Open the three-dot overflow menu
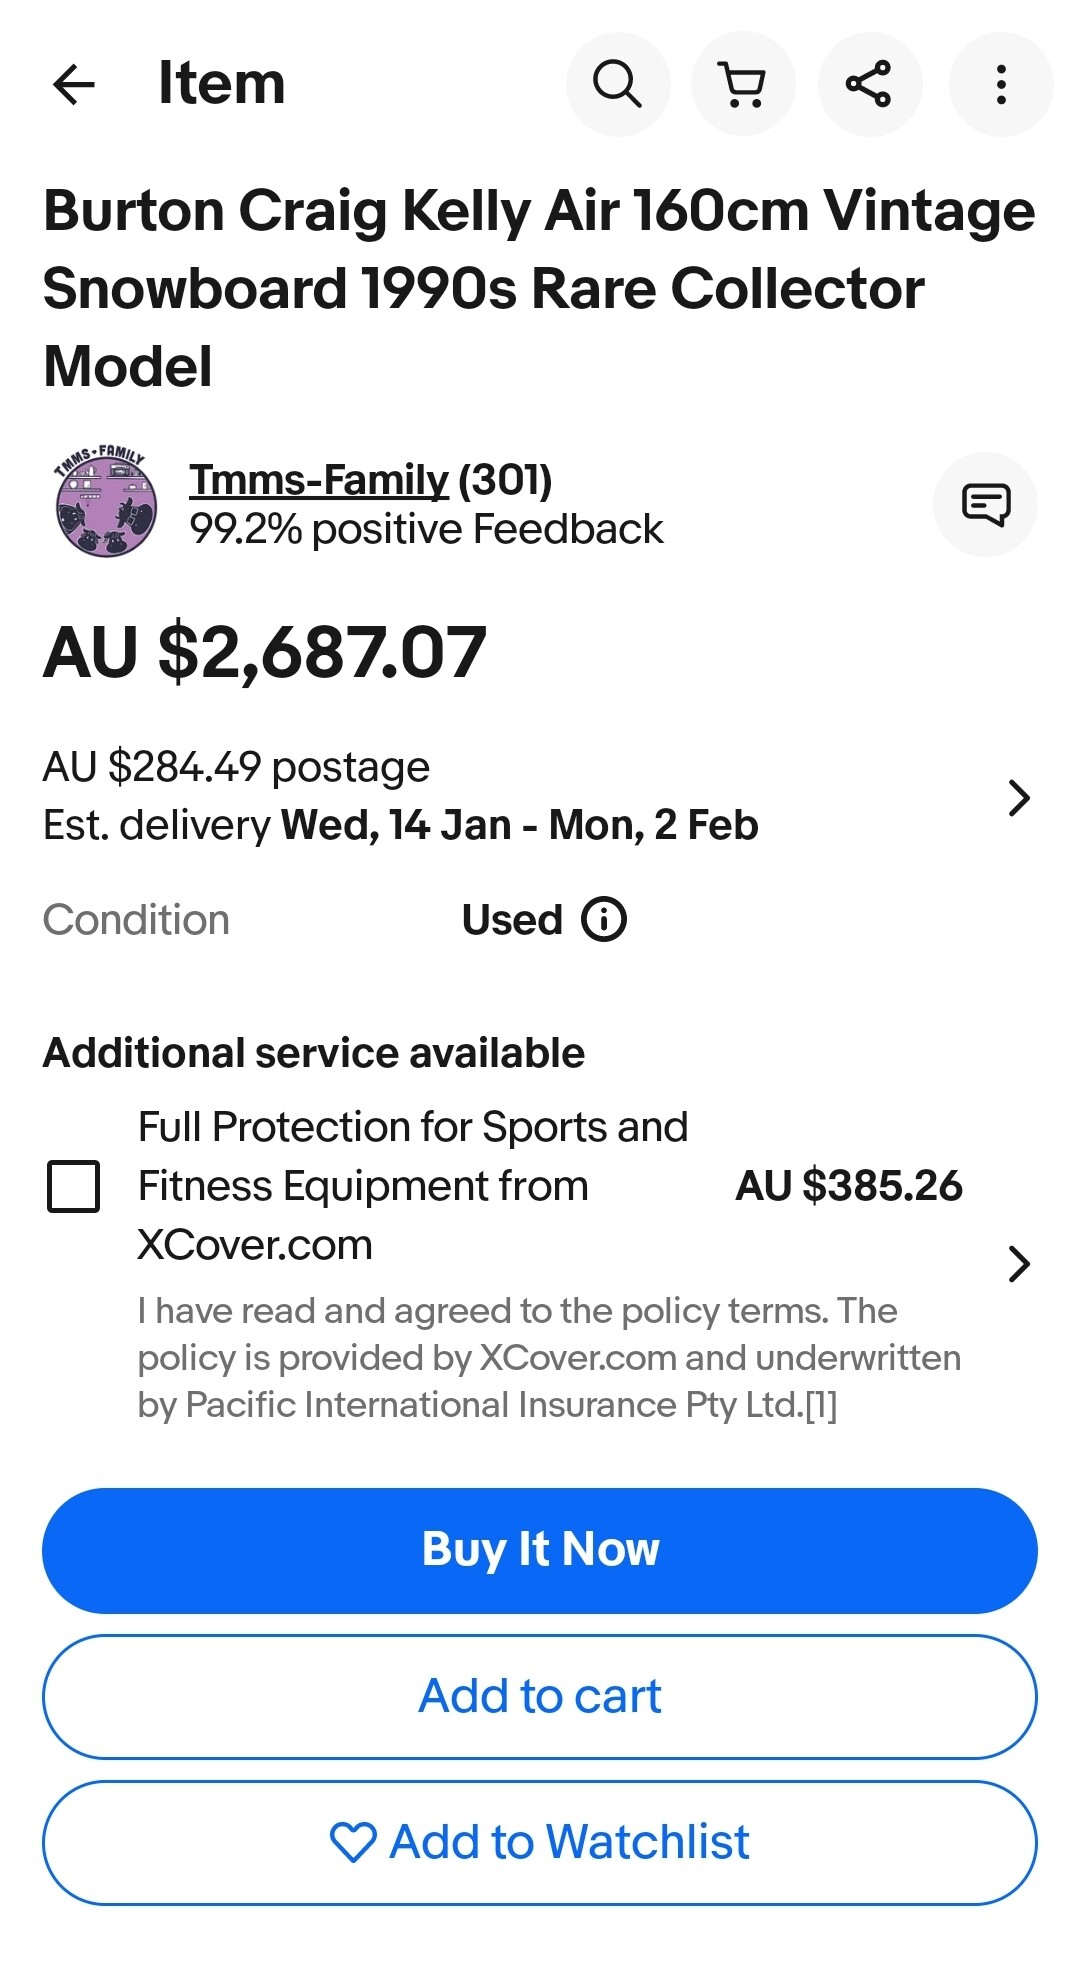Screen dimensions: 1080x1963 pyautogui.click(x=1000, y=84)
